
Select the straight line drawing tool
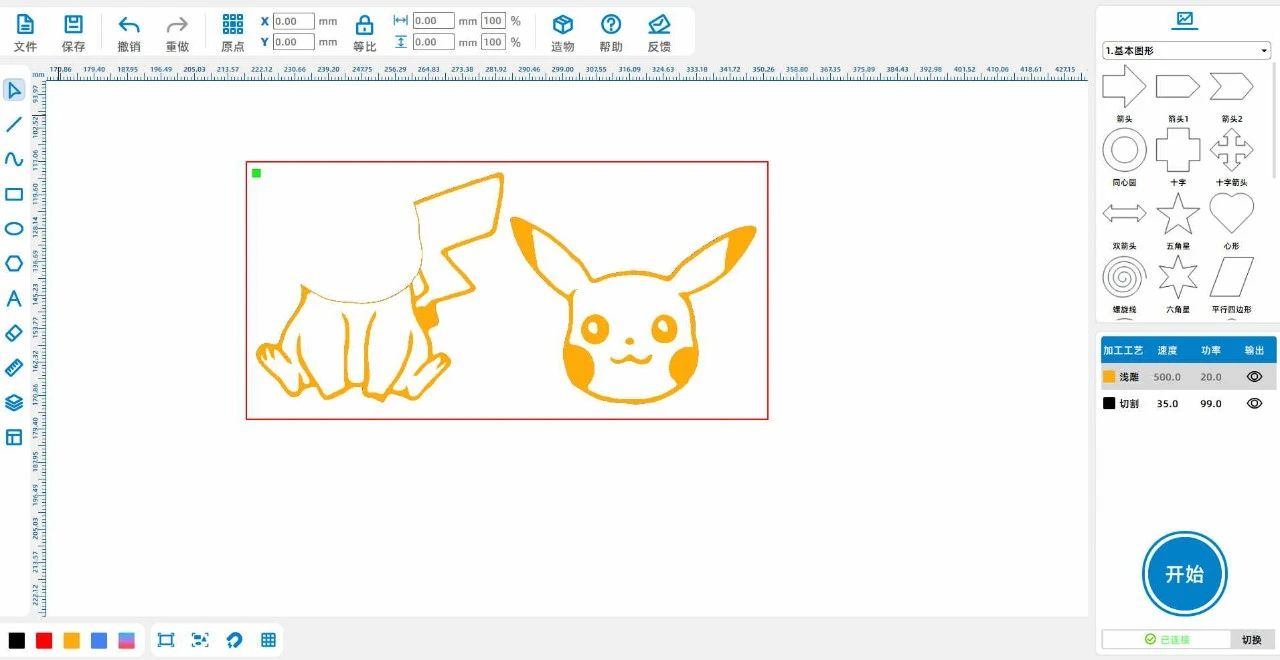[x=14, y=125]
